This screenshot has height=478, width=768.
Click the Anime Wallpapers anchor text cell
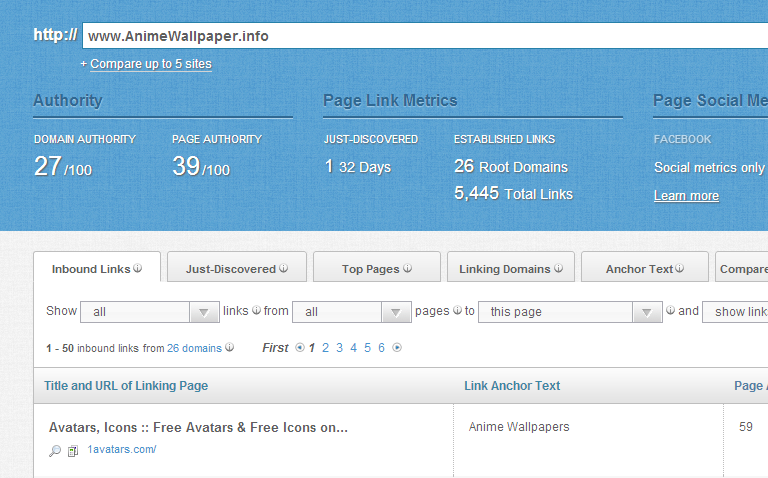(519, 427)
